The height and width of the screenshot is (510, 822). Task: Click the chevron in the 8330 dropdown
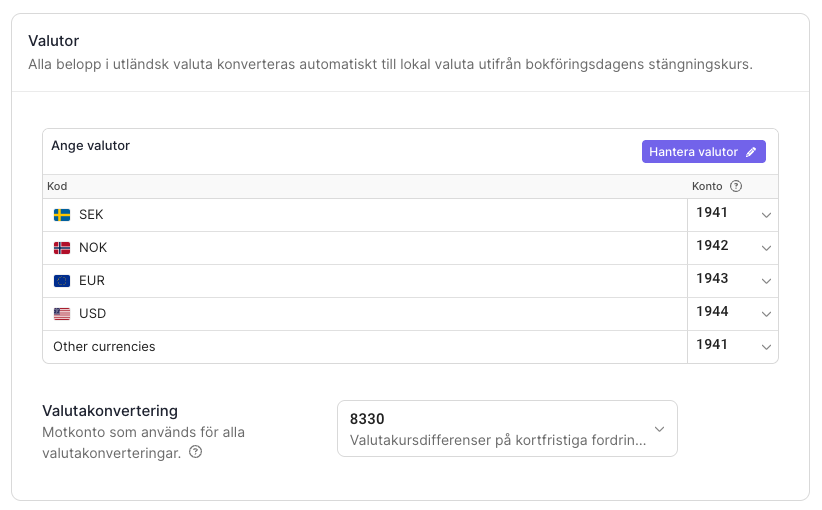[x=659, y=429]
